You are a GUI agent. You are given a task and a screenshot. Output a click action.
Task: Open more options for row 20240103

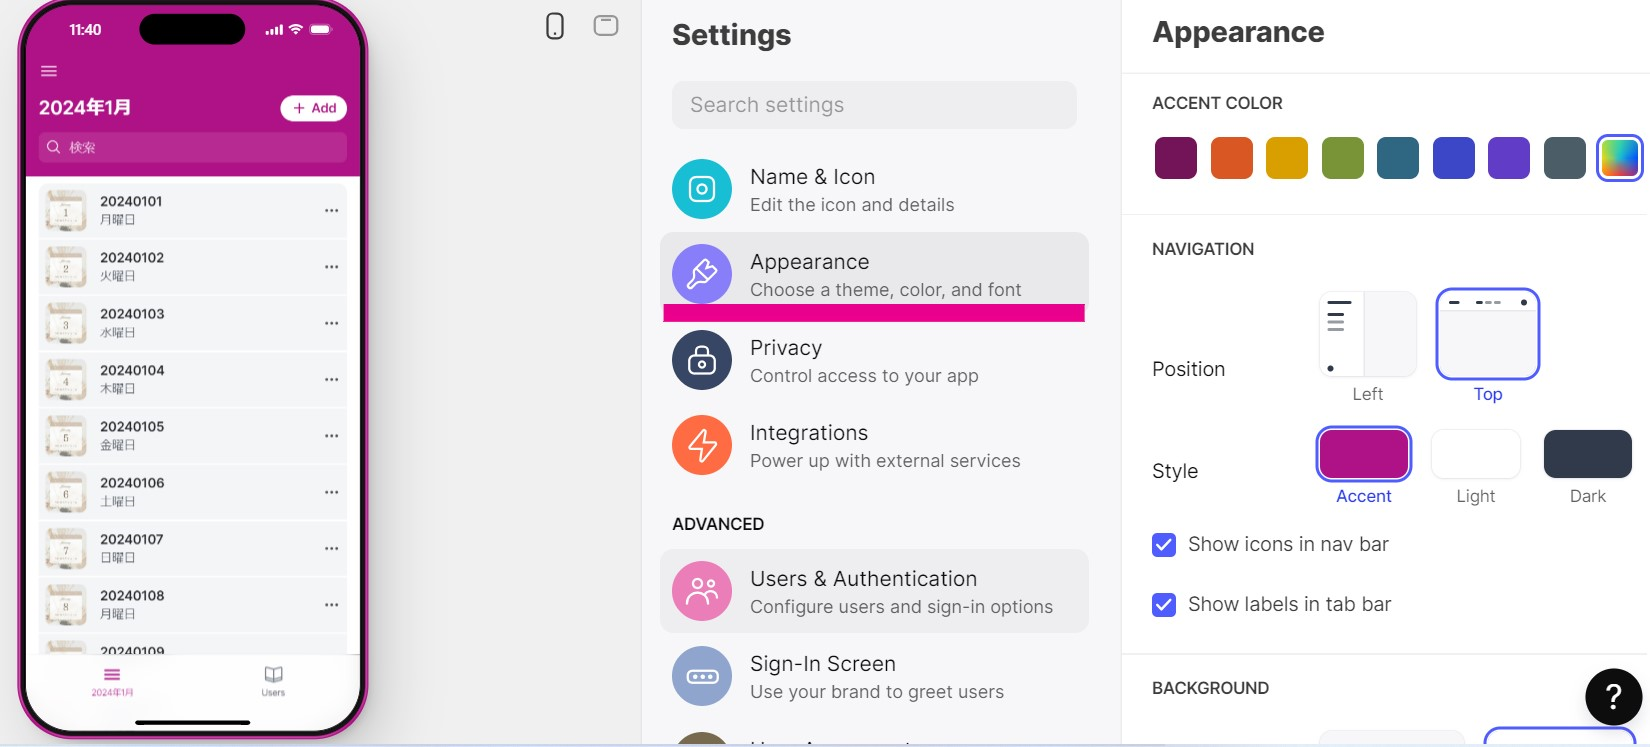[332, 323]
